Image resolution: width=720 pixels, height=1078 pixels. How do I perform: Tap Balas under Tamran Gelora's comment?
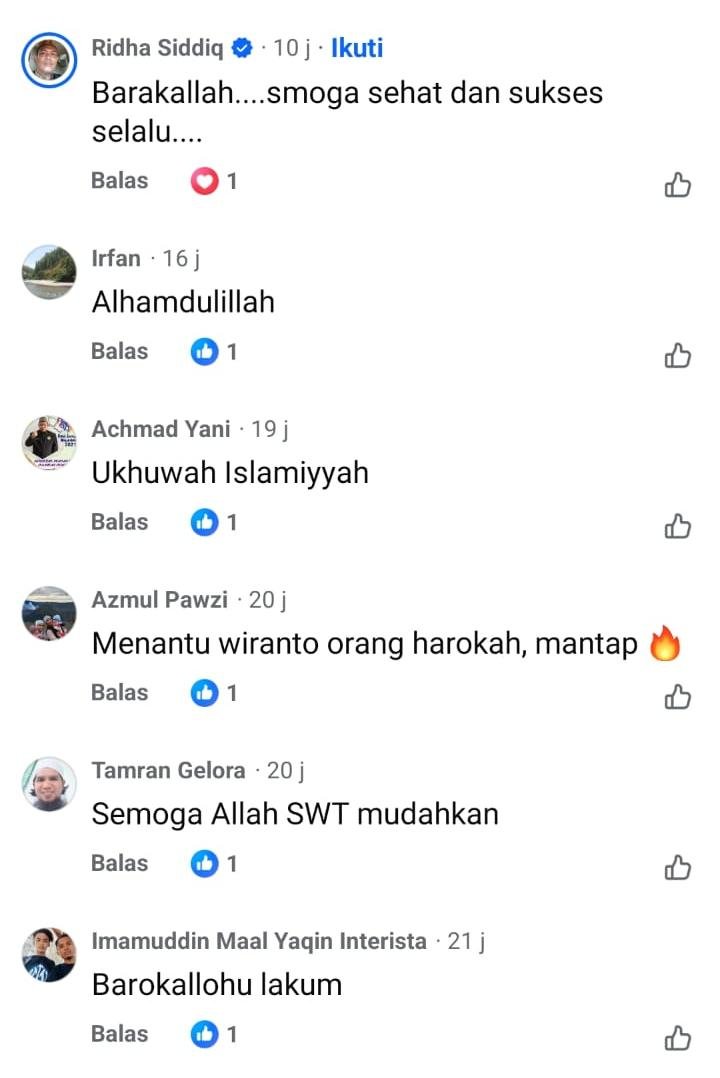point(120,864)
